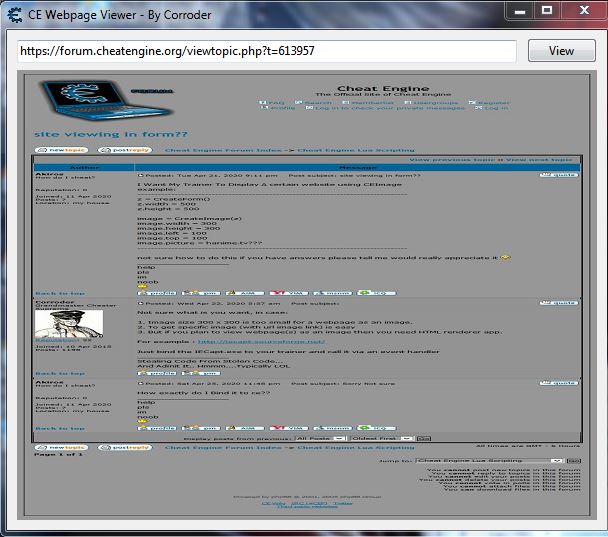
Task: Click quote button on 'Sorry Not sure' post
Action: pos(559,383)
